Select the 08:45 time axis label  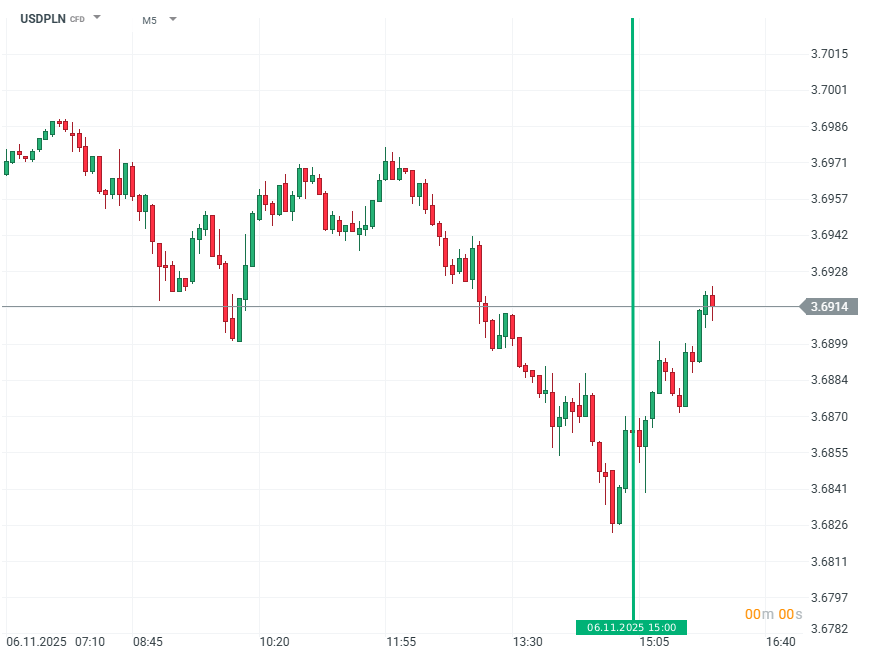[147, 641]
